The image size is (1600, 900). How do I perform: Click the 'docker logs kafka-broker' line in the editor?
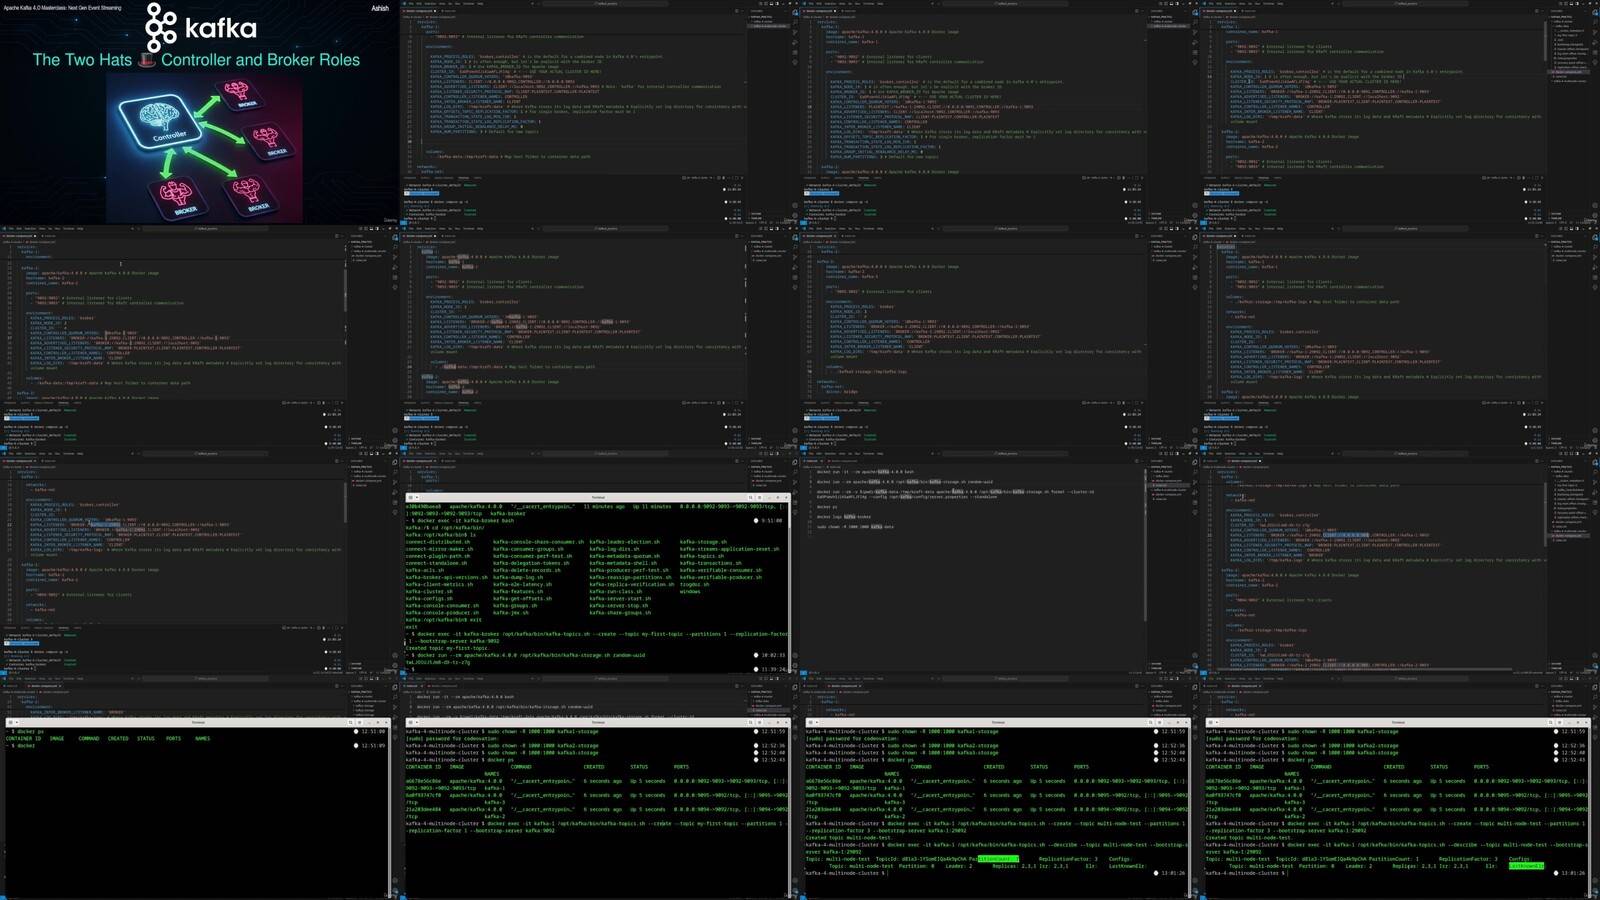coord(844,517)
